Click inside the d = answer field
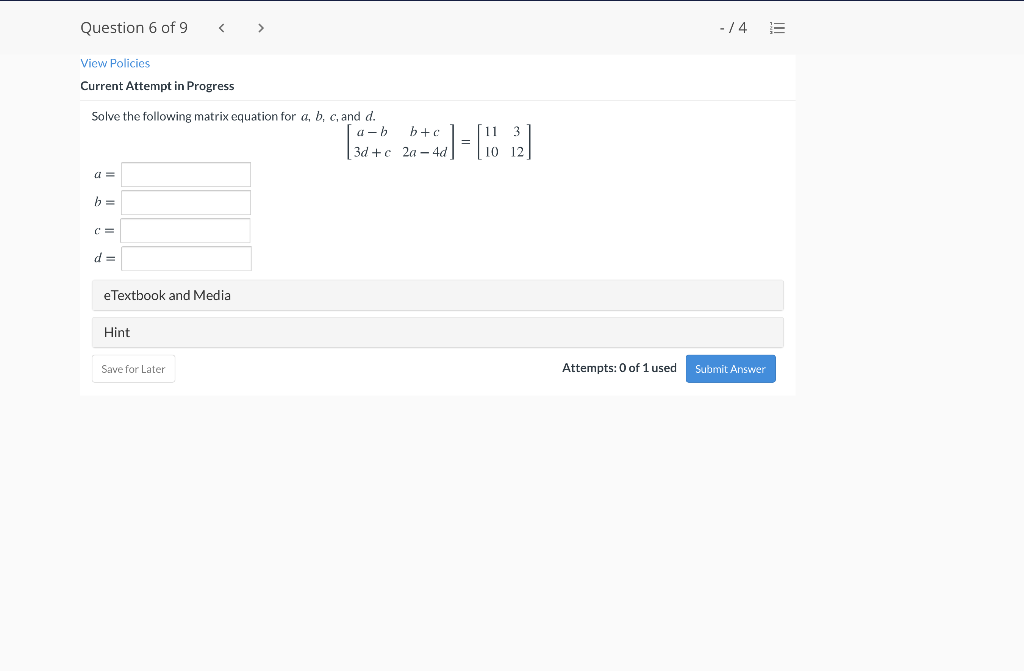The height and width of the screenshot is (671, 1024). tap(185, 258)
